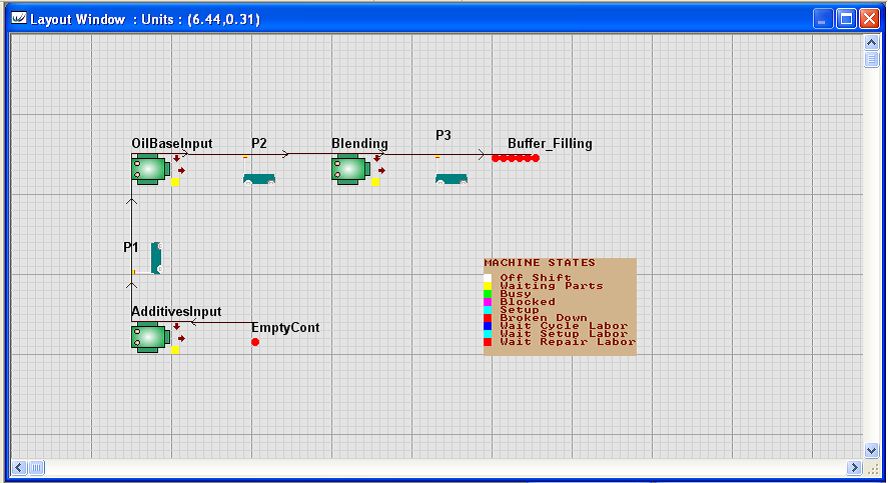This screenshot has height=483, width=888.
Task: Click the Waiting Parts yellow legend swatch
Action: (x=488, y=286)
